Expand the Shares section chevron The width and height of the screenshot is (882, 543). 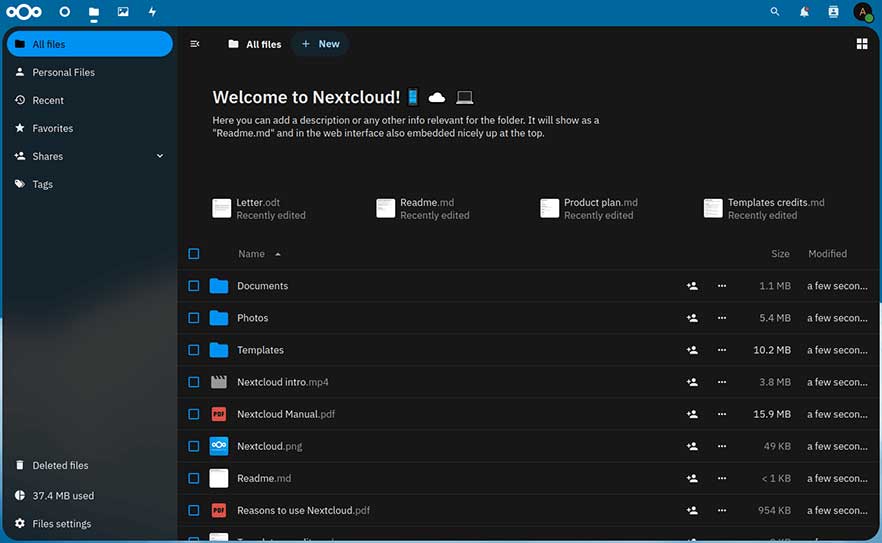160,156
